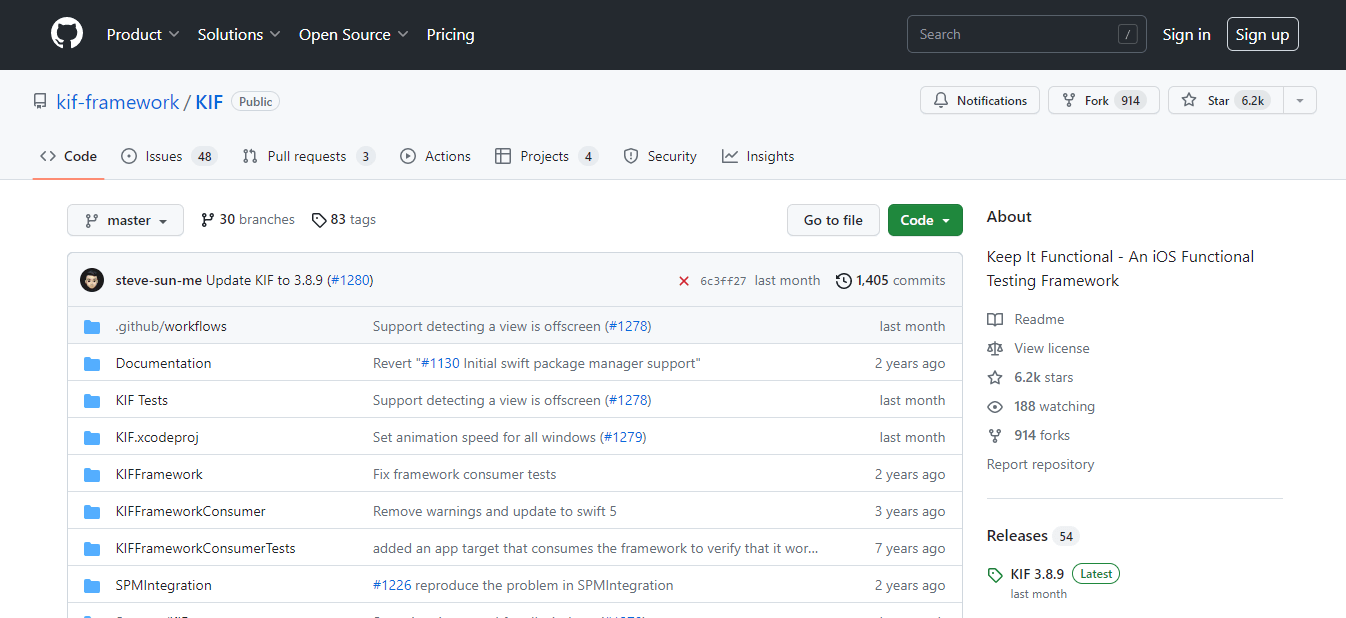Click the Sign up button
Screen dimensions: 1346x618
point(1262,35)
